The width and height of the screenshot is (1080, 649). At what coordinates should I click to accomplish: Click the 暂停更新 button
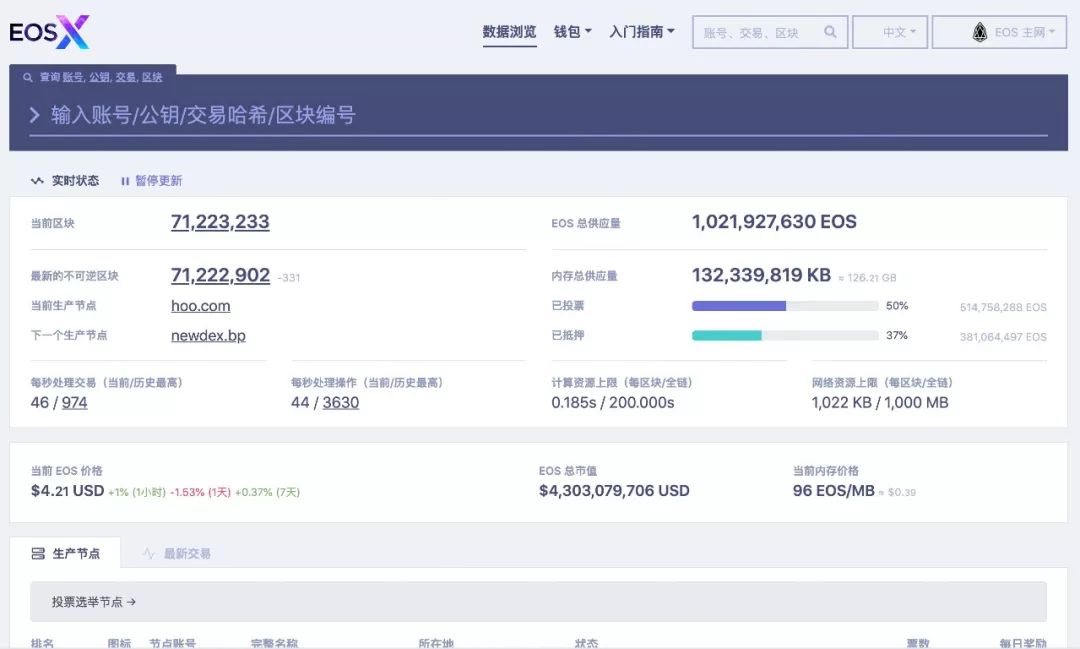tap(152, 181)
